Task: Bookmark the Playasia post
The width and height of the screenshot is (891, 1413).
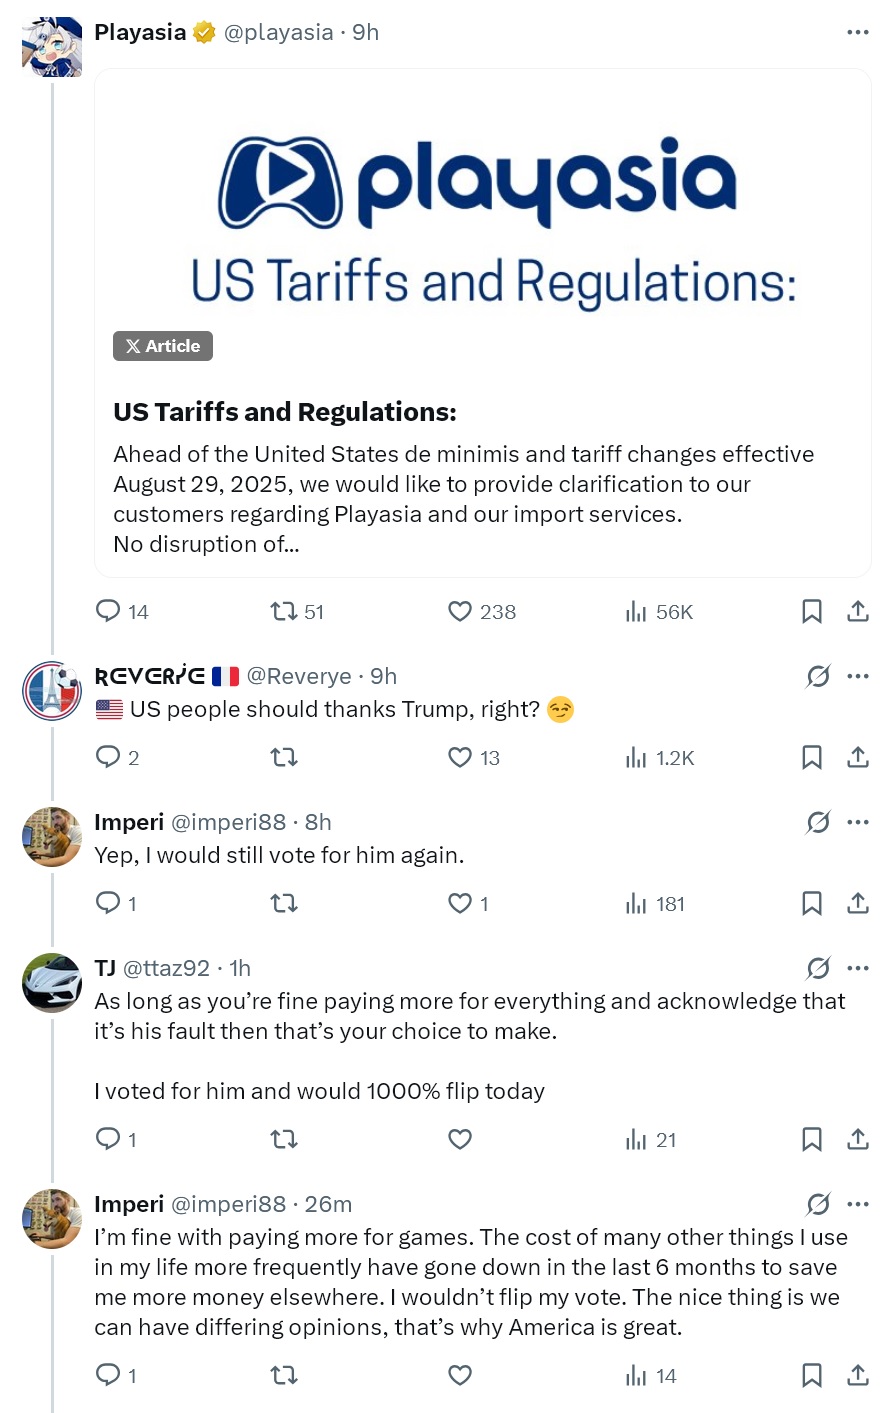Action: coord(812,611)
